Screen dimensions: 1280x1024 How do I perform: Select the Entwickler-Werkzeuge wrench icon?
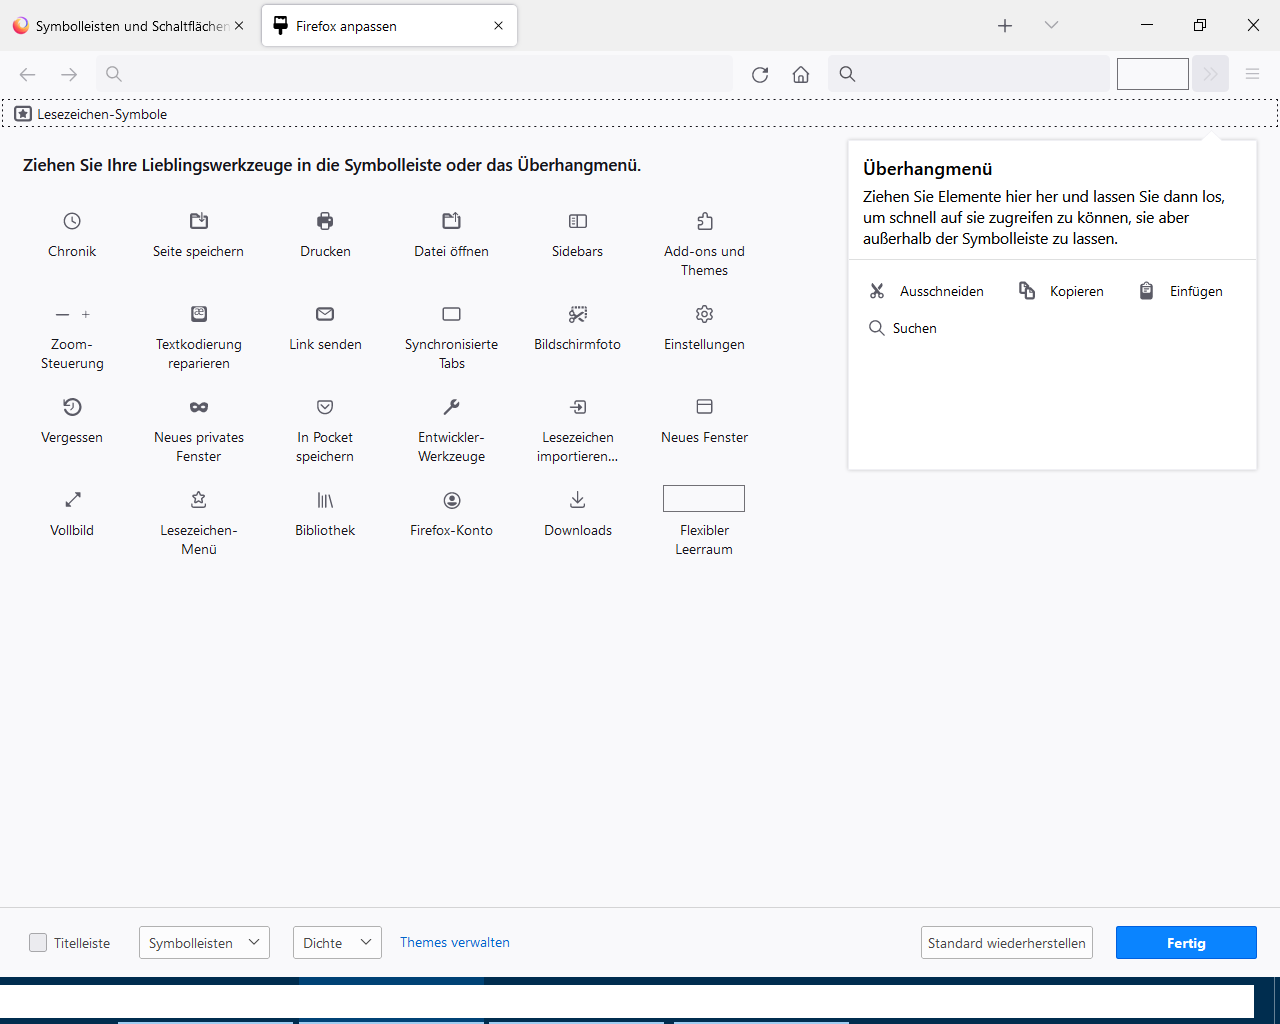coord(452,407)
